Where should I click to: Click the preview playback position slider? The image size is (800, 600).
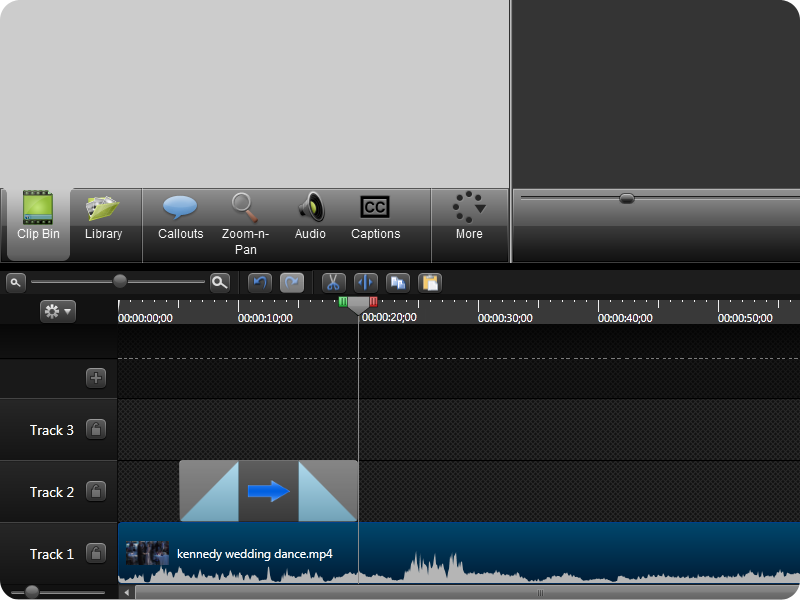tap(627, 198)
